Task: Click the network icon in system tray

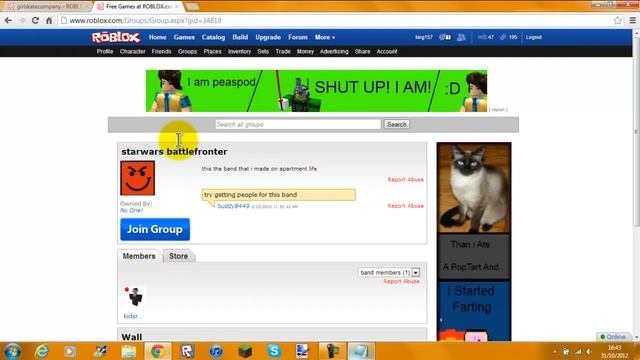Action: (578, 351)
